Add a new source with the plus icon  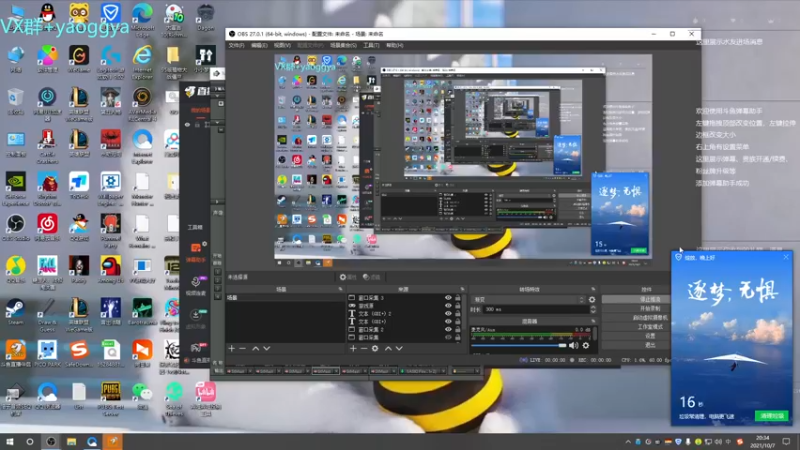(353, 348)
